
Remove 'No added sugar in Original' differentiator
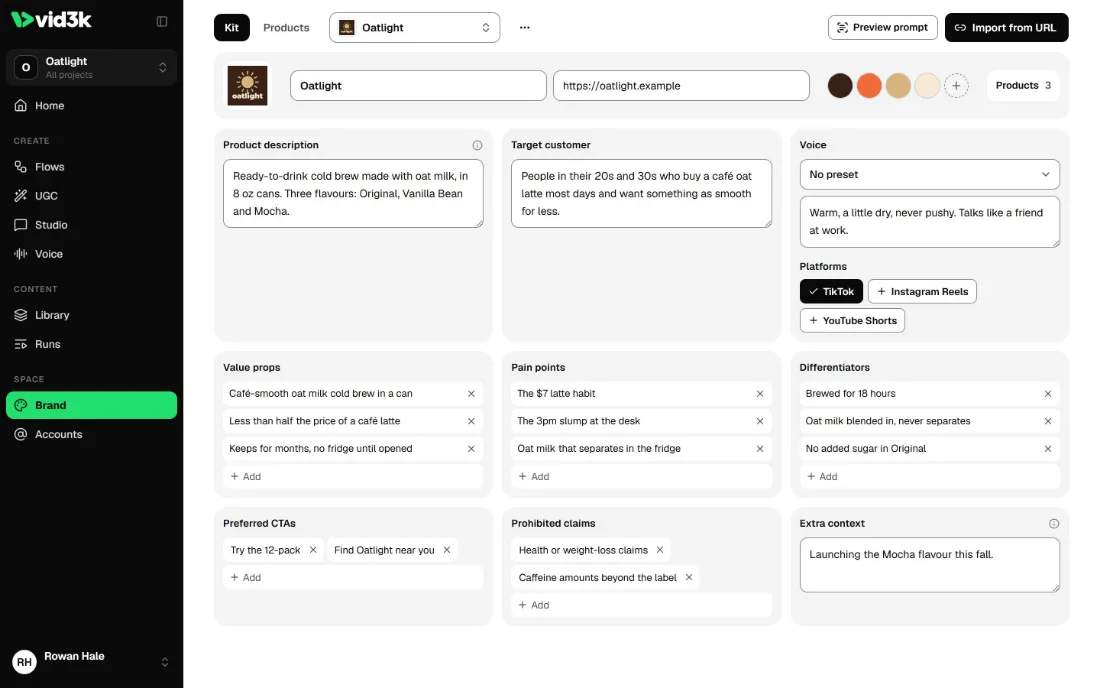[x=1048, y=449]
